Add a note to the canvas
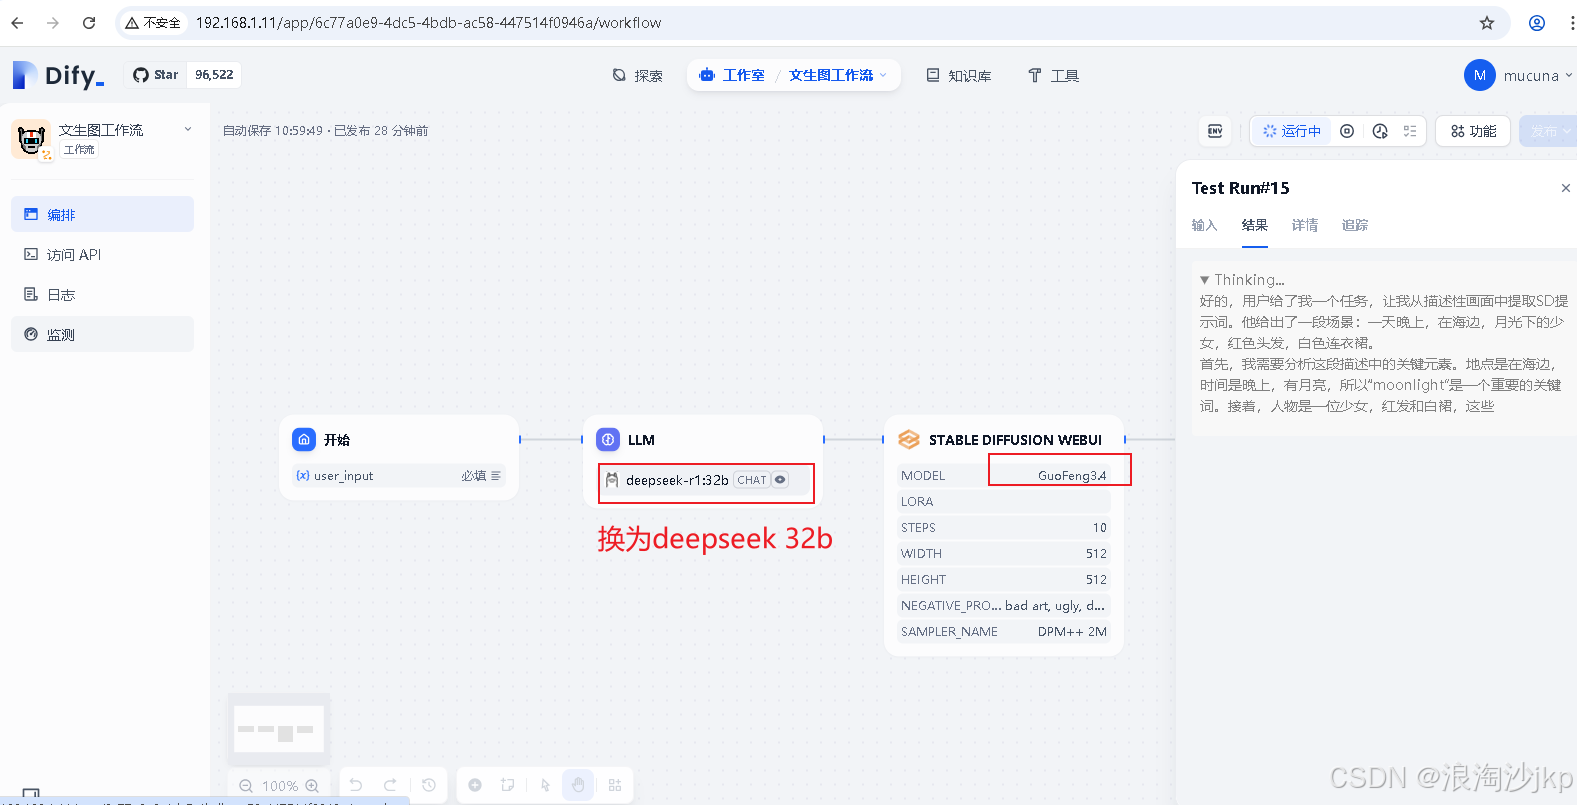The image size is (1577, 805). pos(508,785)
